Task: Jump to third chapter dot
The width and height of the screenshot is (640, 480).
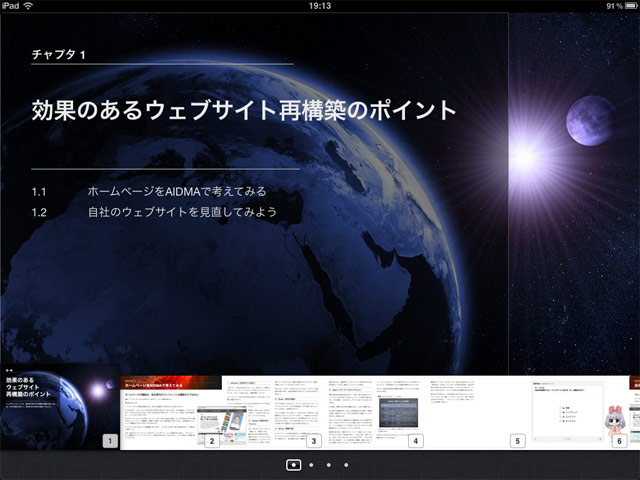Action: 329,465
